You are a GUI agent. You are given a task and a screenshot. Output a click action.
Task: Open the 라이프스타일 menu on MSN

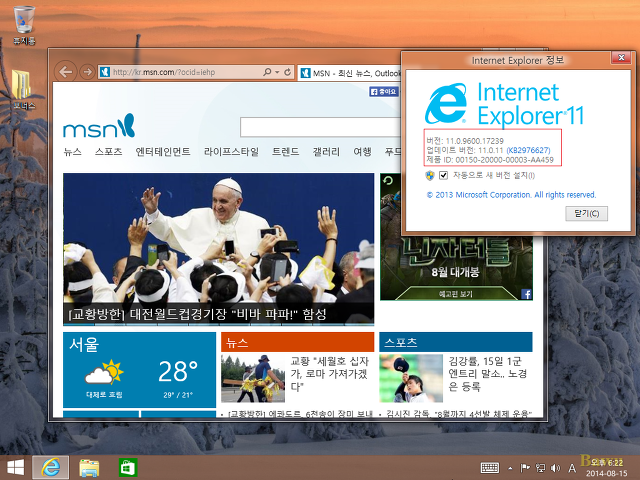tap(231, 152)
